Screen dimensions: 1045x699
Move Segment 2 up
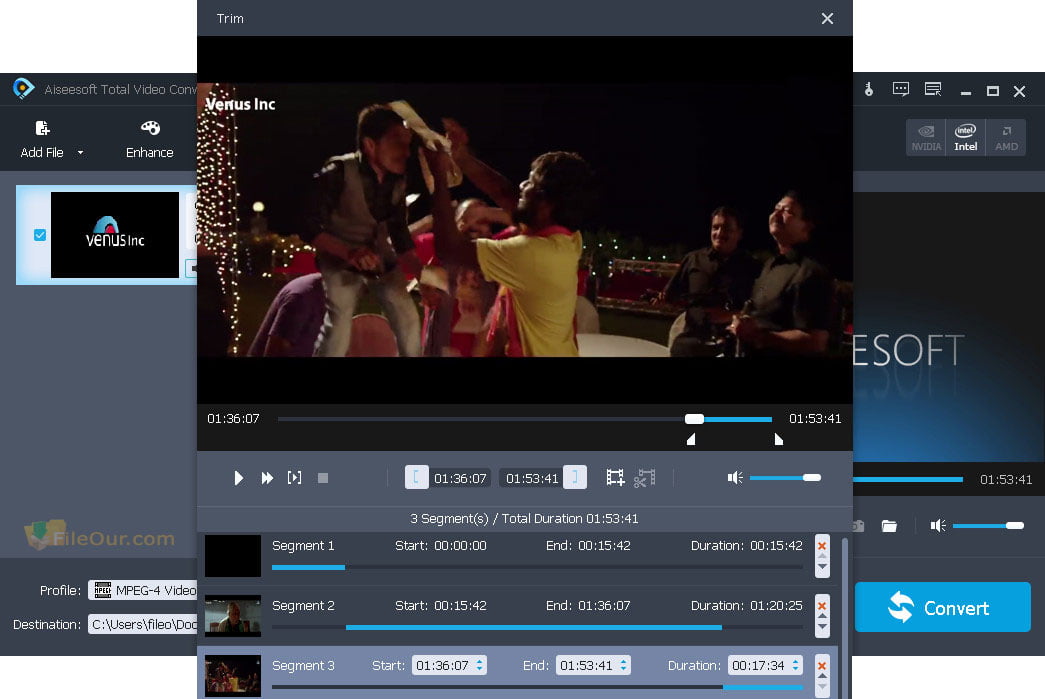pos(822,616)
